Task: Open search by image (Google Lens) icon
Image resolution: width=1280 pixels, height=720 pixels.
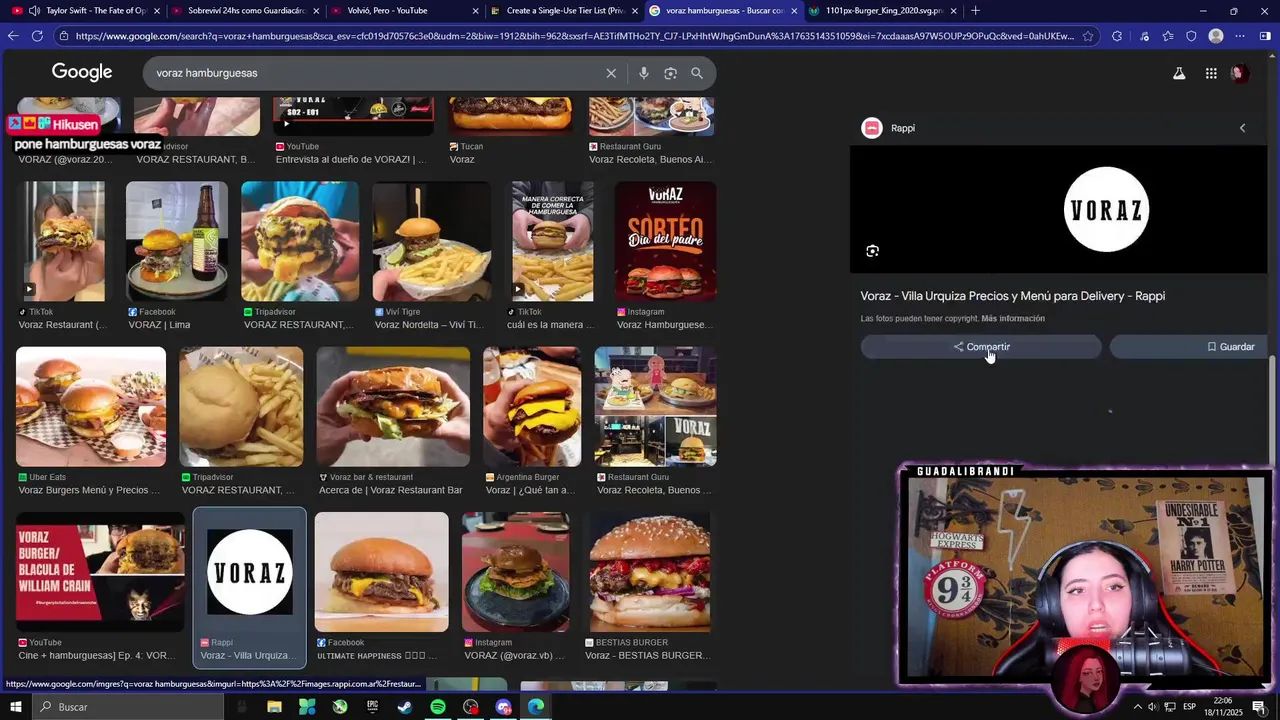Action: click(x=670, y=73)
